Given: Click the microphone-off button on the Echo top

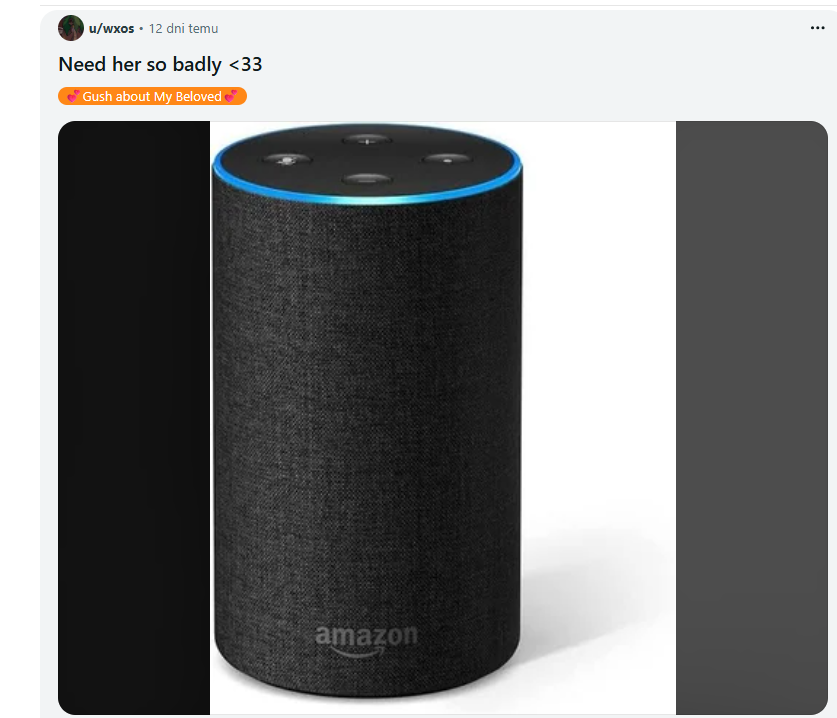Looking at the screenshot, I should click(287, 159).
